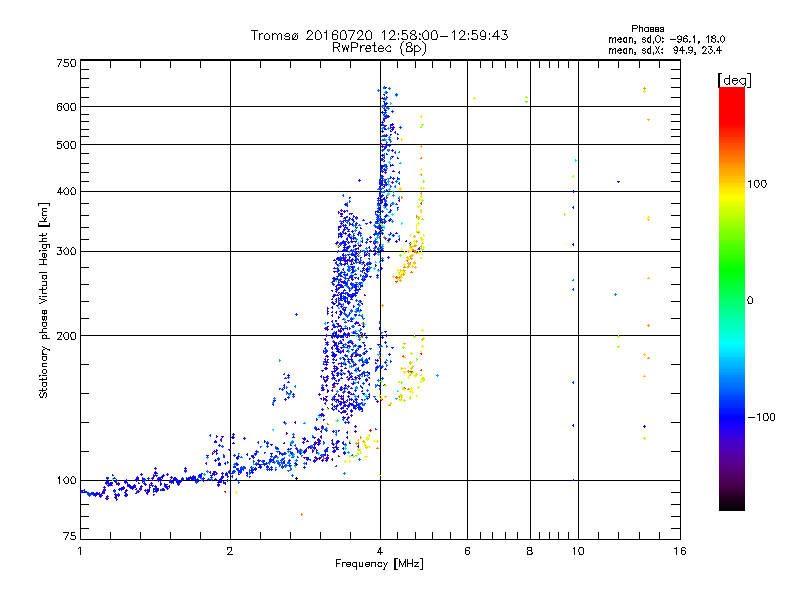The width and height of the screenshot is (800, 600).
Task: Select the 'mean, sd,X: 94.9, 23.4' line
Action: coord(665,50)
